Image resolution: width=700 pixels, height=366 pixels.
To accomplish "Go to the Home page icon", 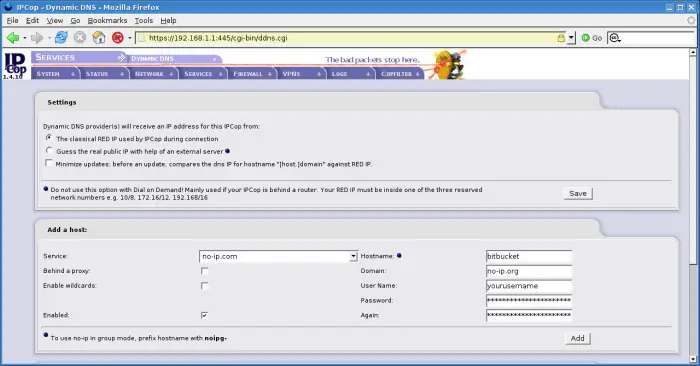I will click(99, 37).
